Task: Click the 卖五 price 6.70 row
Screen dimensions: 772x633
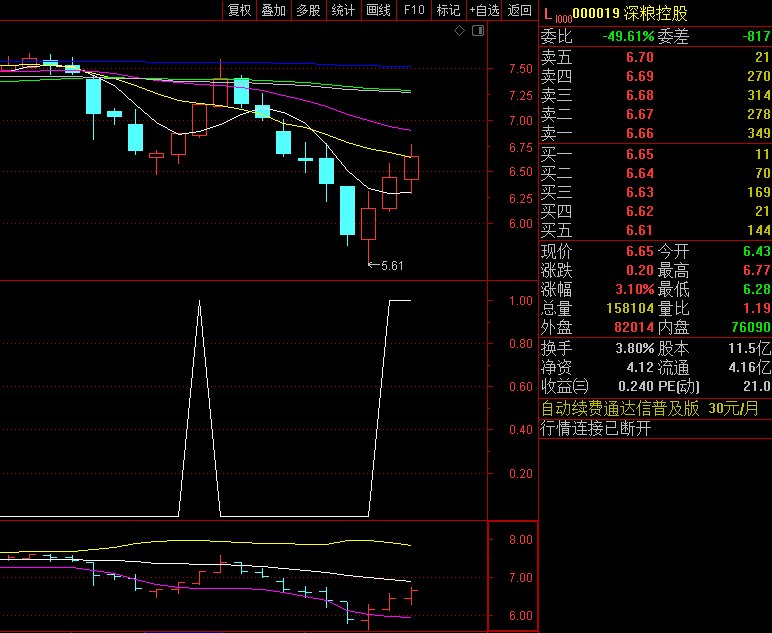Action: 639,57
